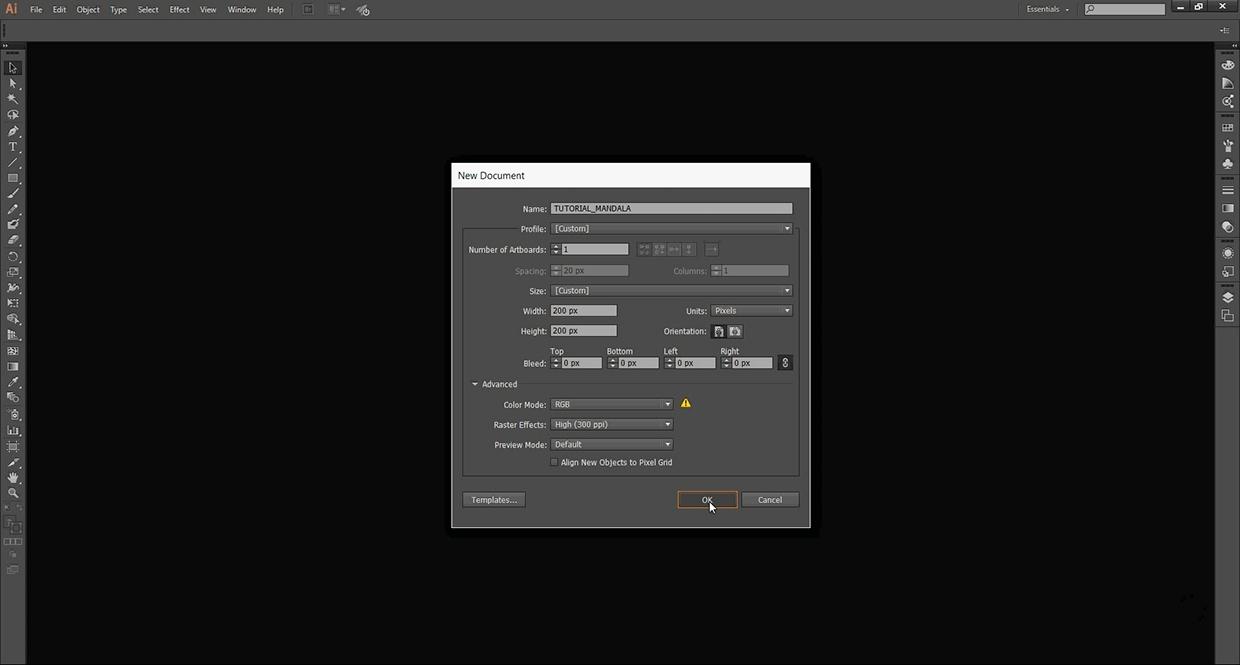
Task: Open the Layers panel stack icon
Action: pyautogui.click(x=1228, y=298)
